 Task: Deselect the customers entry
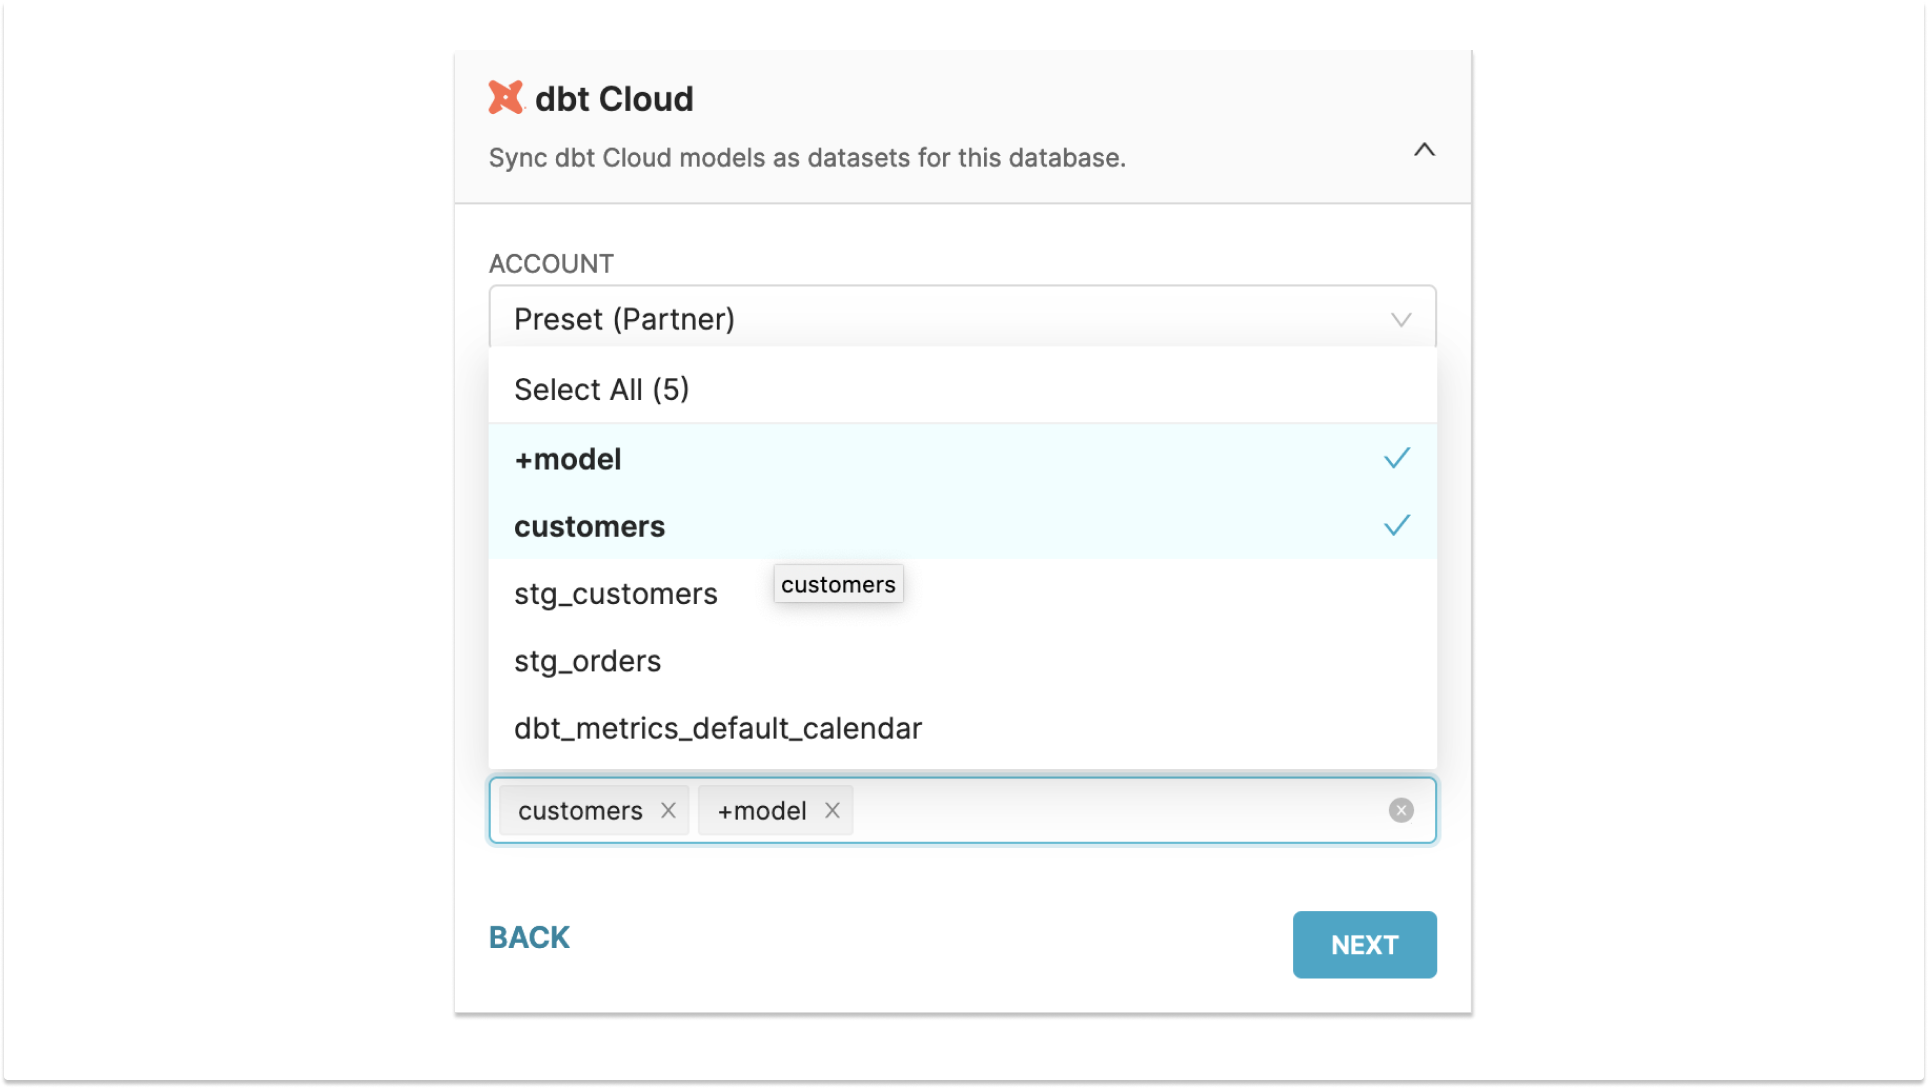589,526
